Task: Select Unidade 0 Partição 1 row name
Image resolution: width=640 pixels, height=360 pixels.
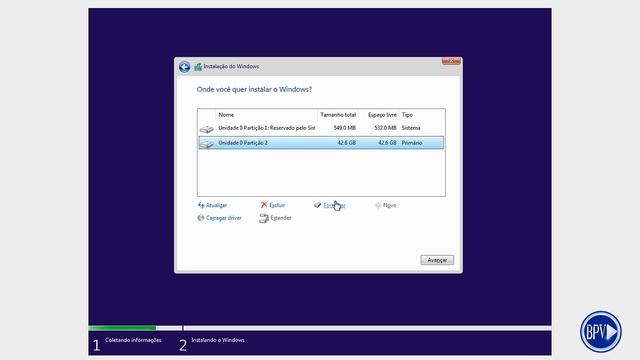Action: click(x=267, y=128)
